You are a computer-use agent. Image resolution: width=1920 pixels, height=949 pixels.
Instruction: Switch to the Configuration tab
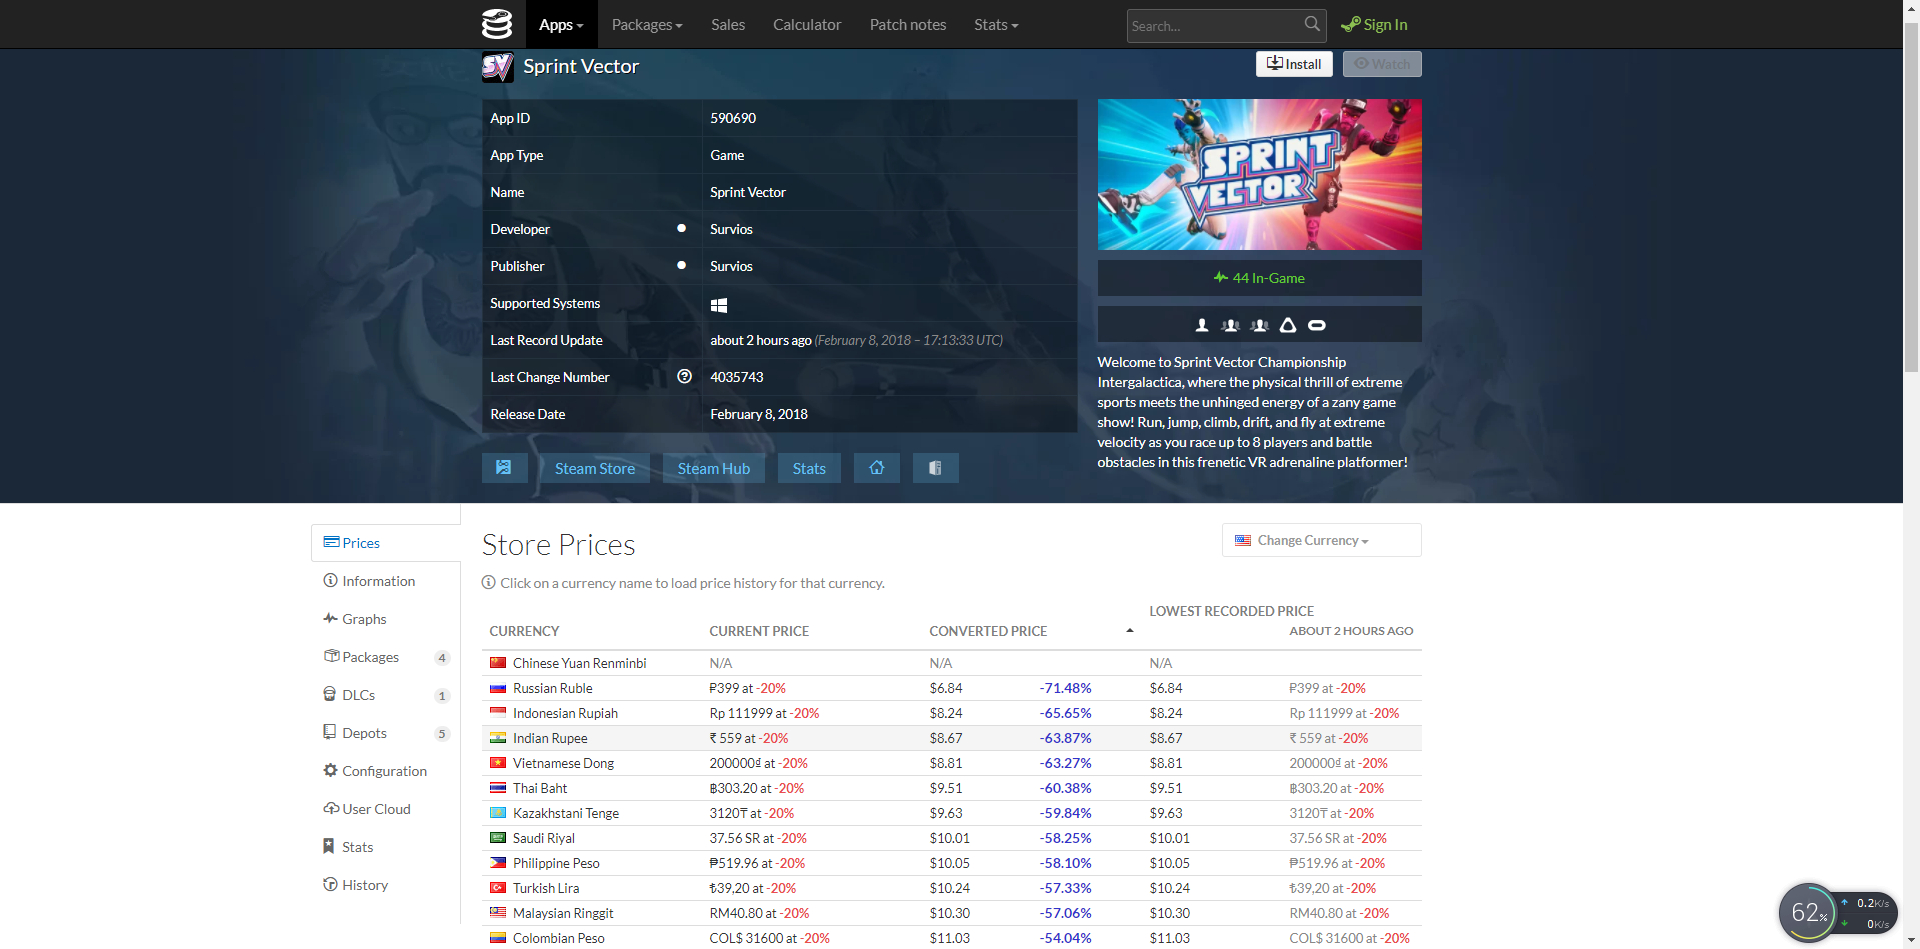pyautogui.click(x=386, y=771)
